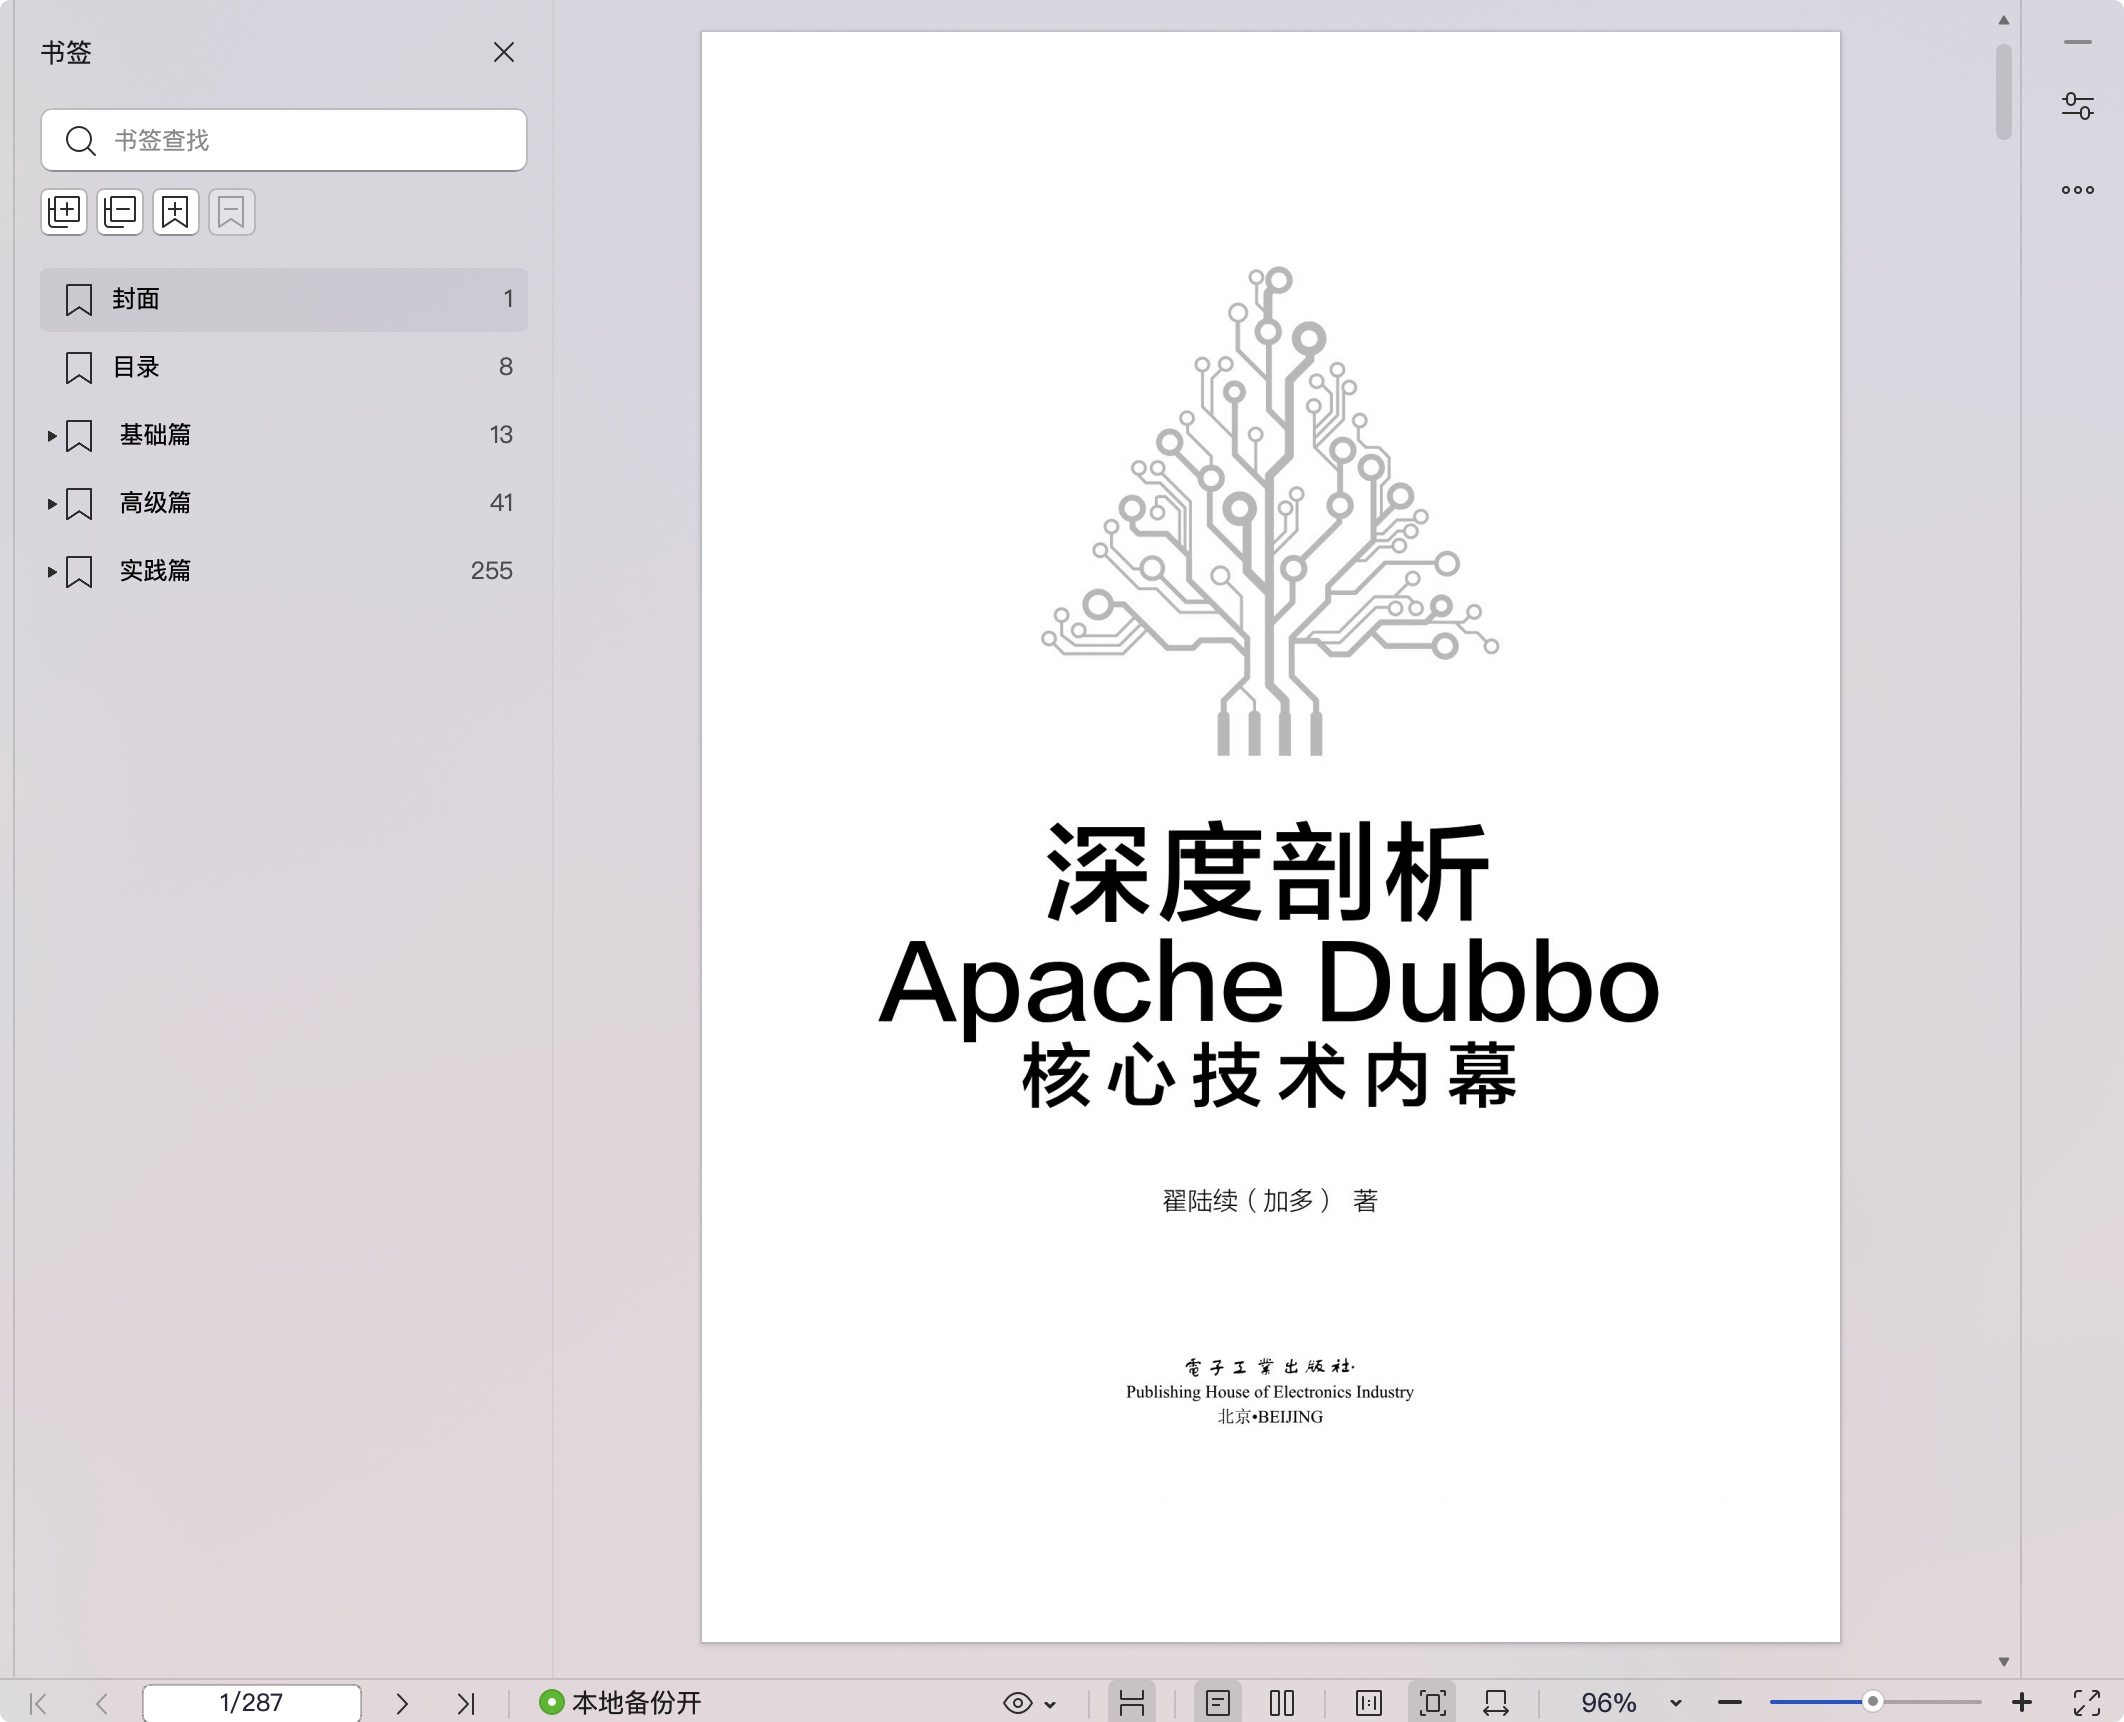Click the bookmark icon beside 高级篇

click(79, 504)
